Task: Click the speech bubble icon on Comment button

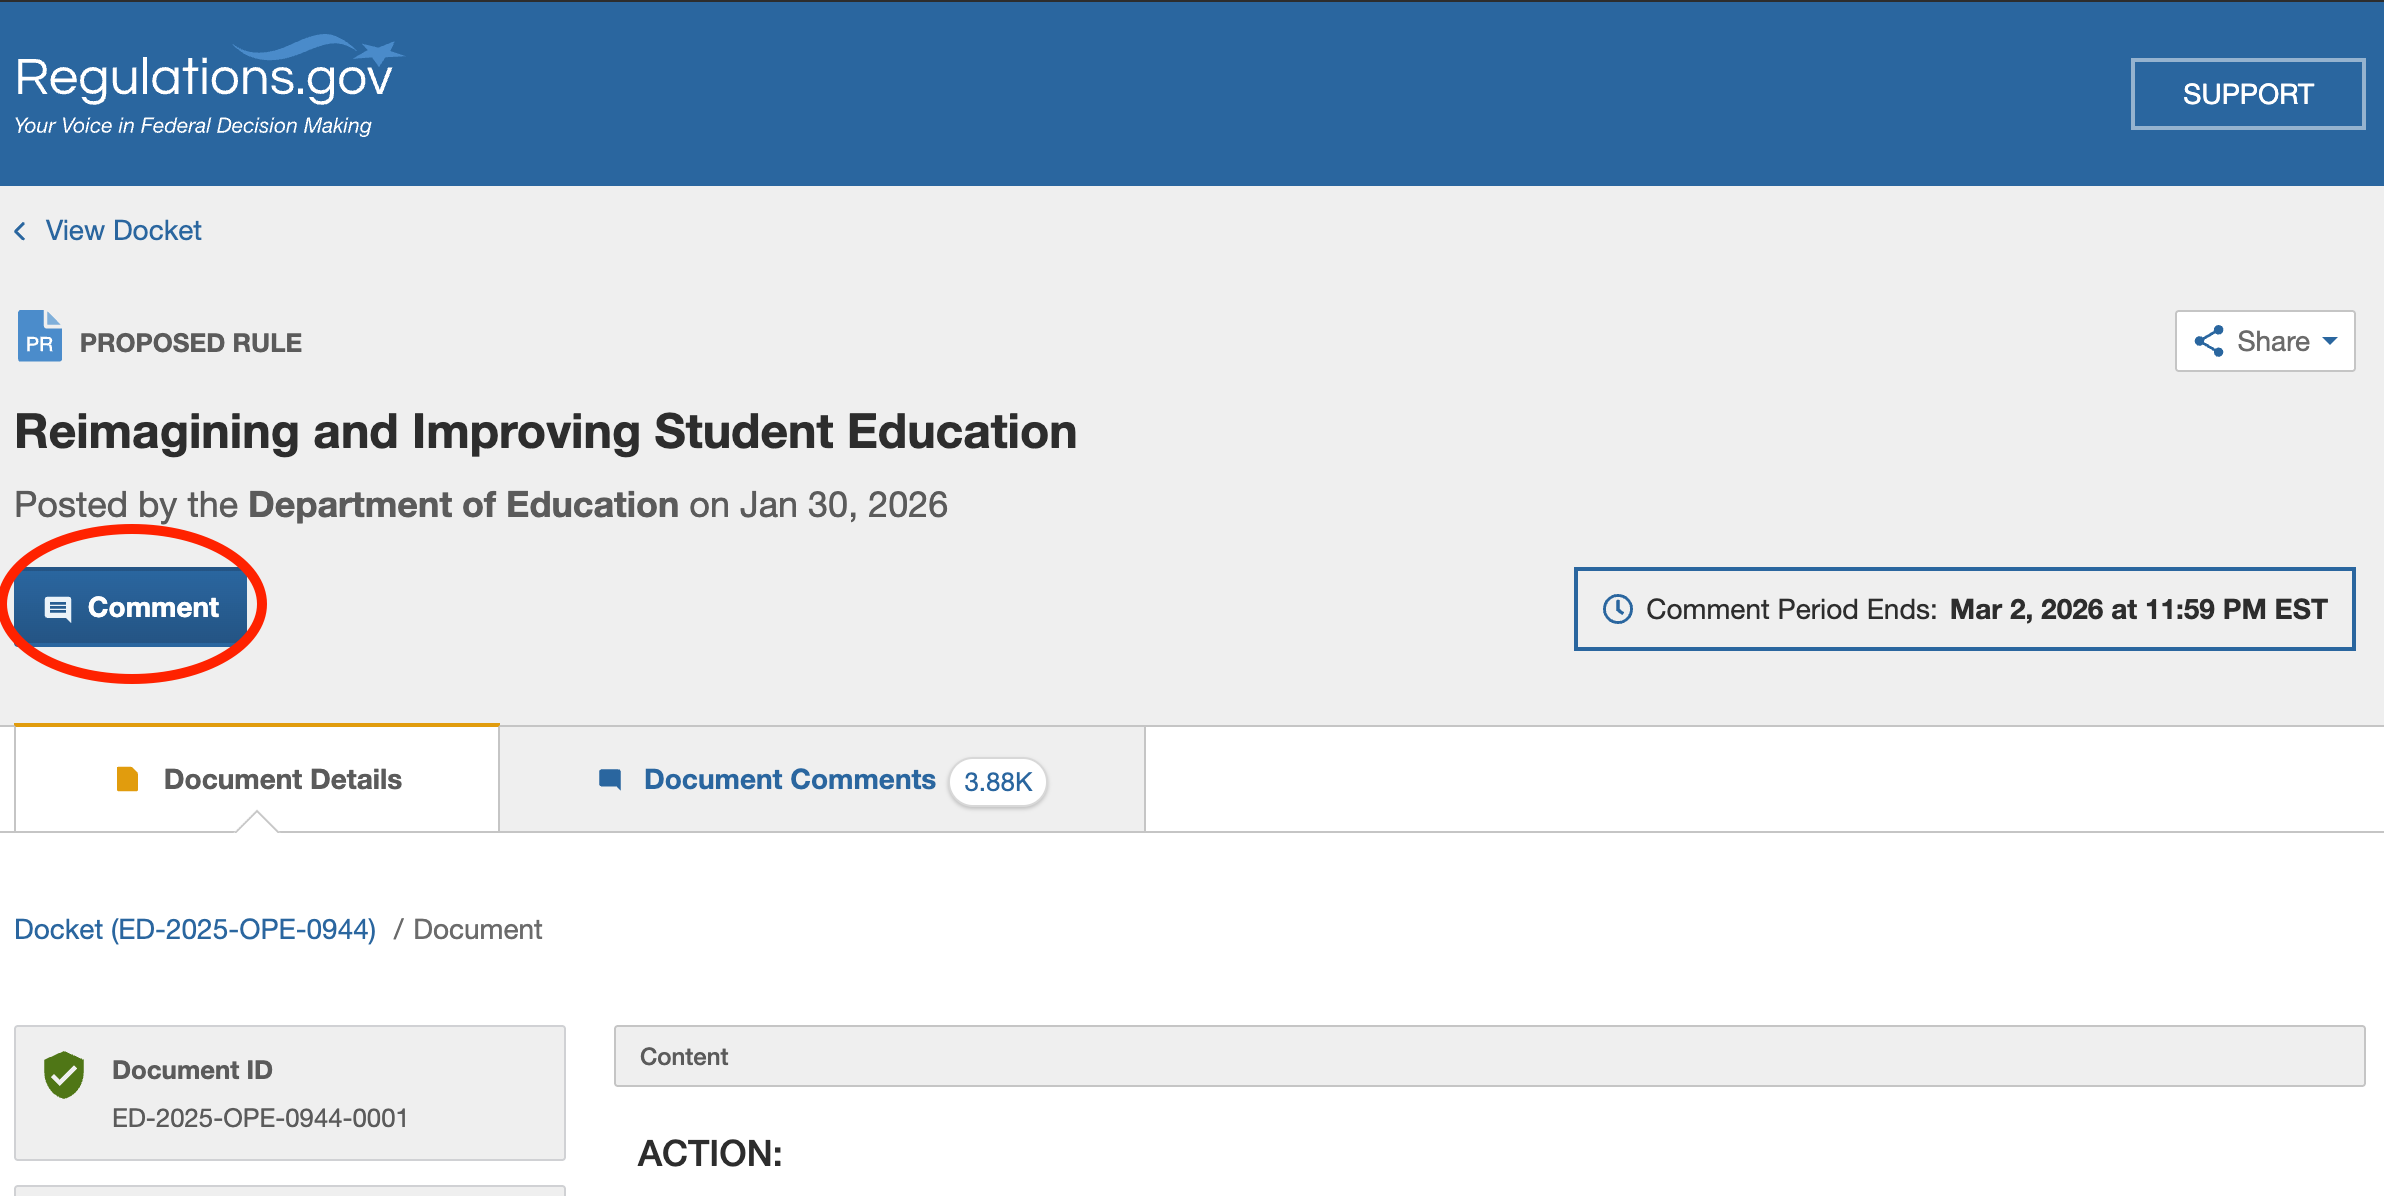Action: point(58,608)
